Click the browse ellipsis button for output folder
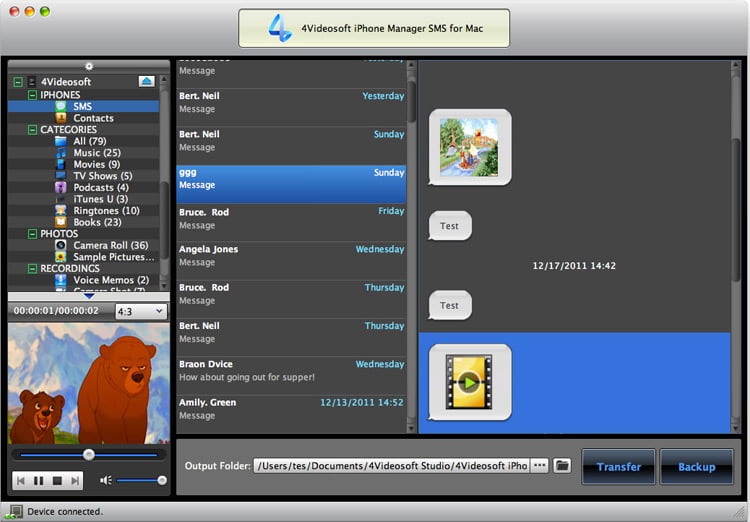This screenshot has height=522, width=750. 540,465
